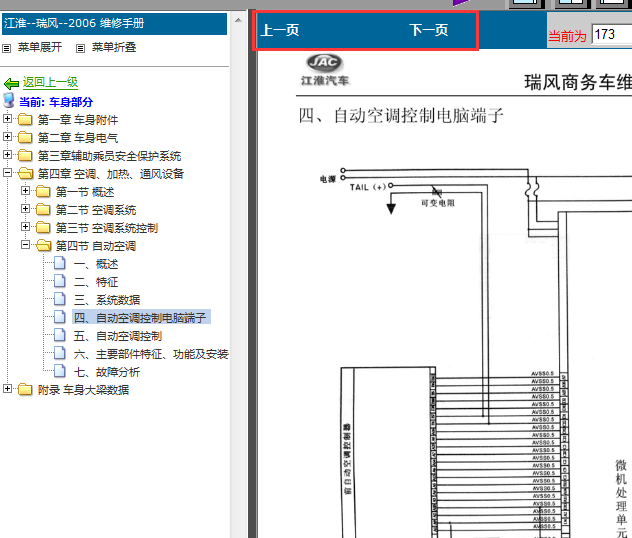
Task: Click the 当前: 车身部分 computer icon
Action: coord(8,101)
